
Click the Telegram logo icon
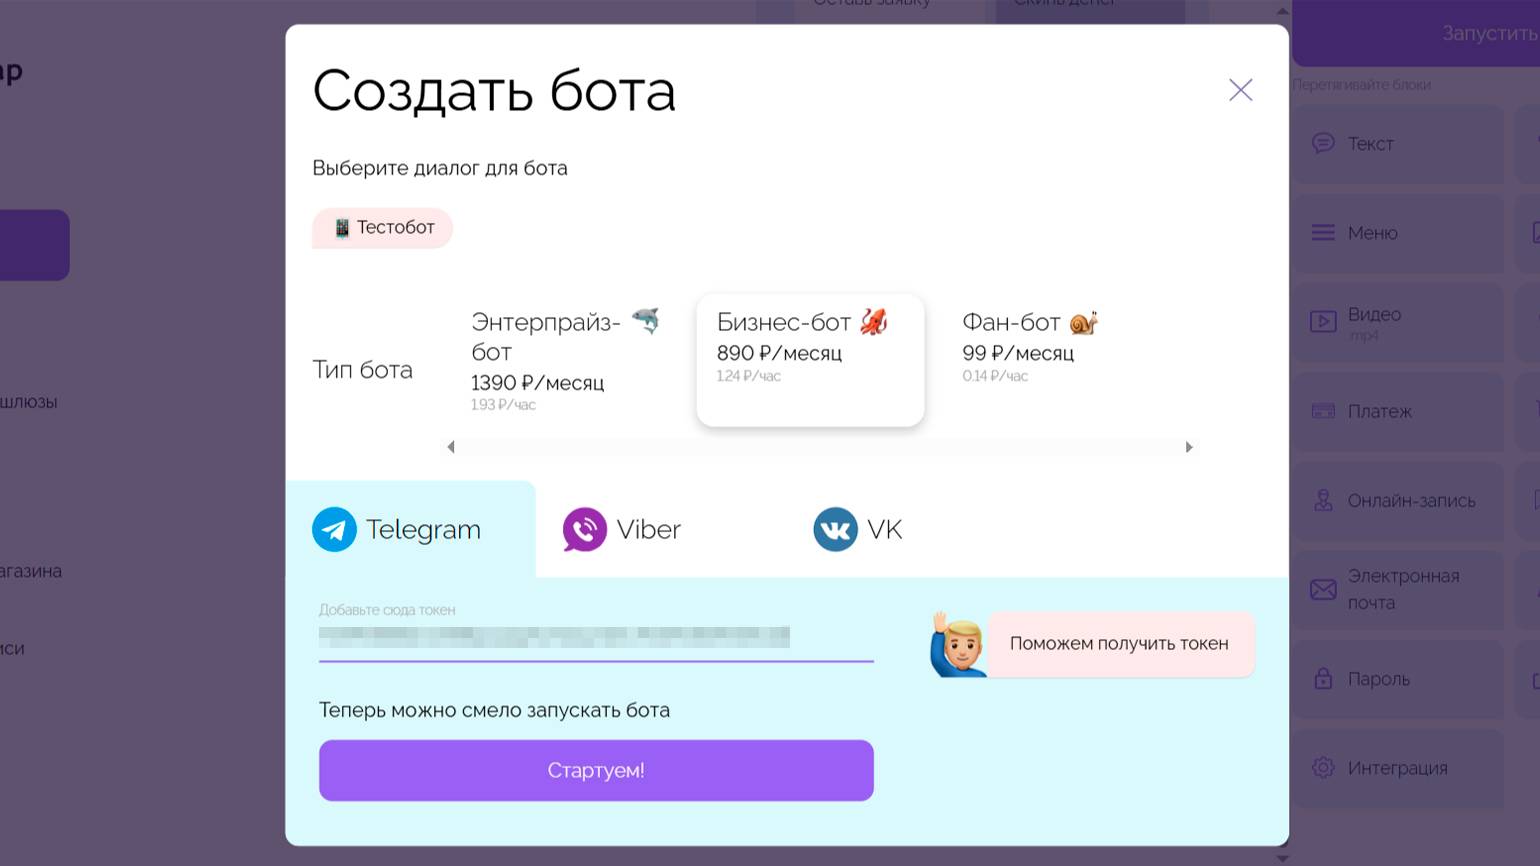click(334, 529)
